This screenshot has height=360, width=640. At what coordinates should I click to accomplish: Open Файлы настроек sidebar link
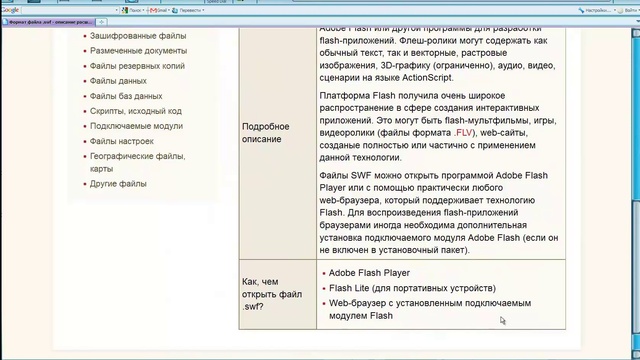coord(122,141)
